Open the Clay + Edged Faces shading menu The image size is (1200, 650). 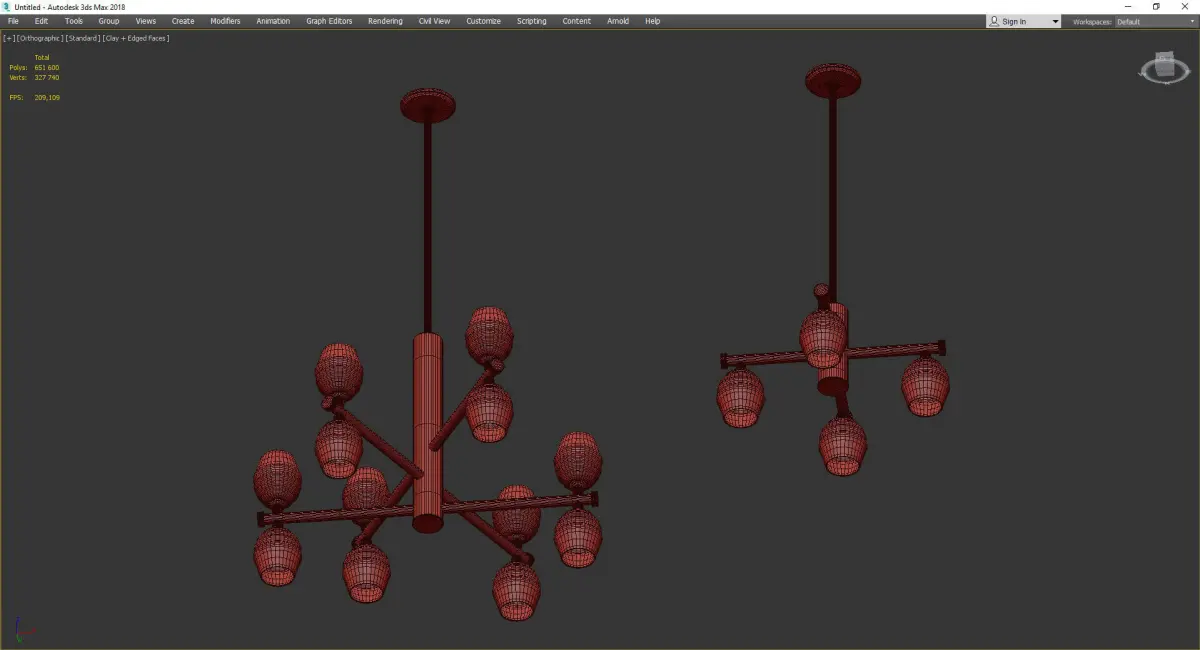[135, 38]
